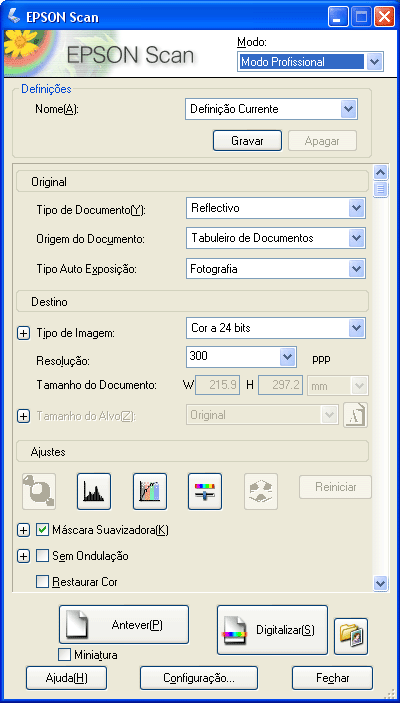Tick the Miniatura checkbox
This screenshot has width=400, height=703.
pyautogui.click(x=65, y=655)
